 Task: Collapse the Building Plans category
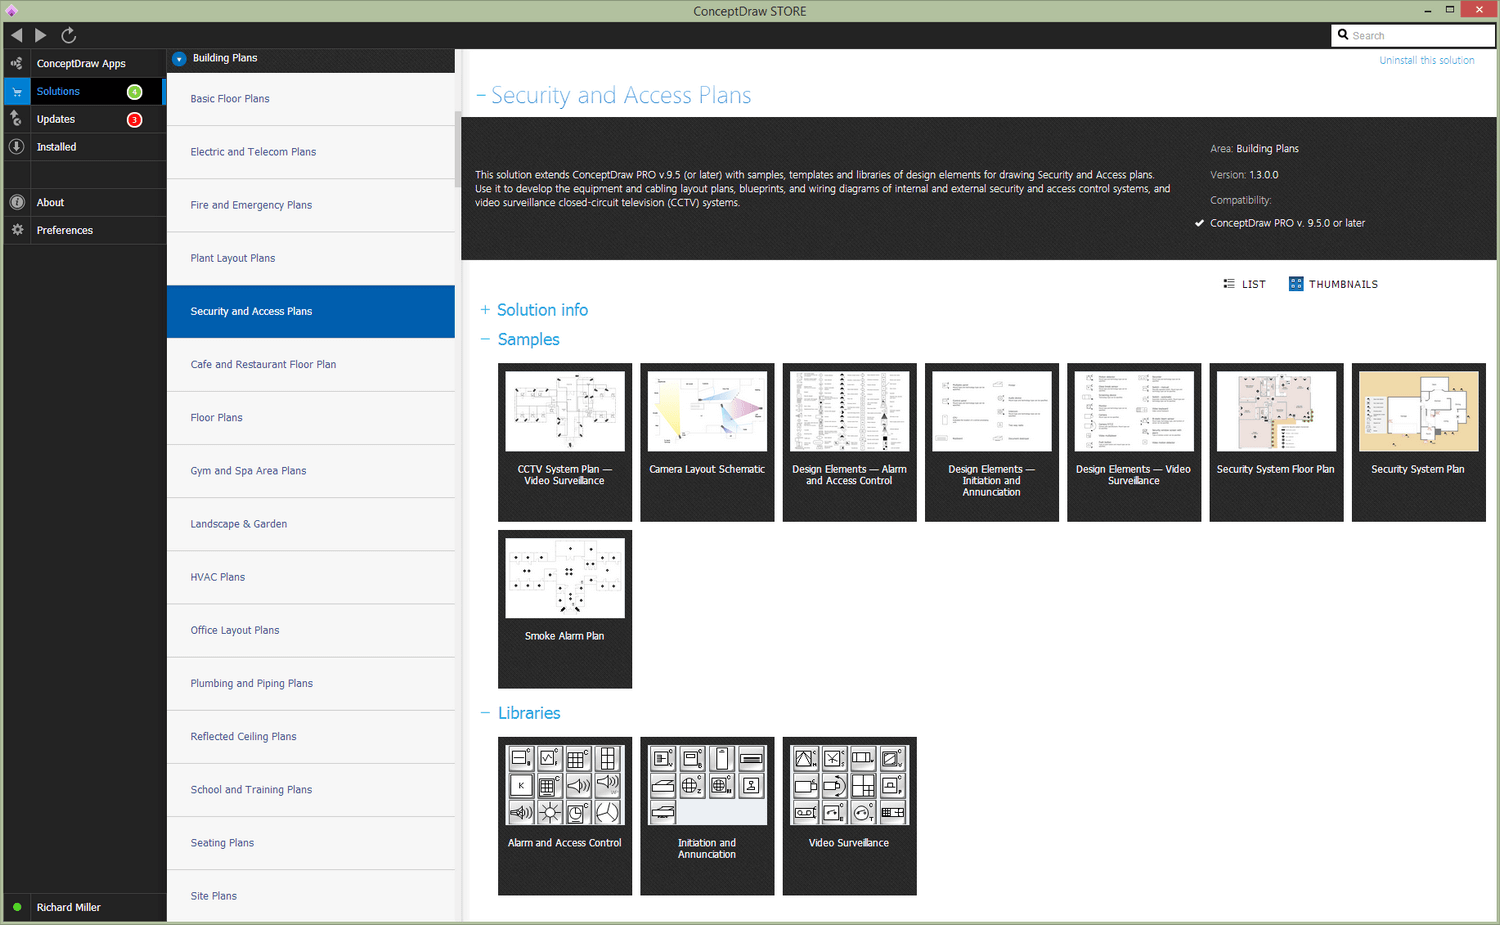[x=179, y=59]
